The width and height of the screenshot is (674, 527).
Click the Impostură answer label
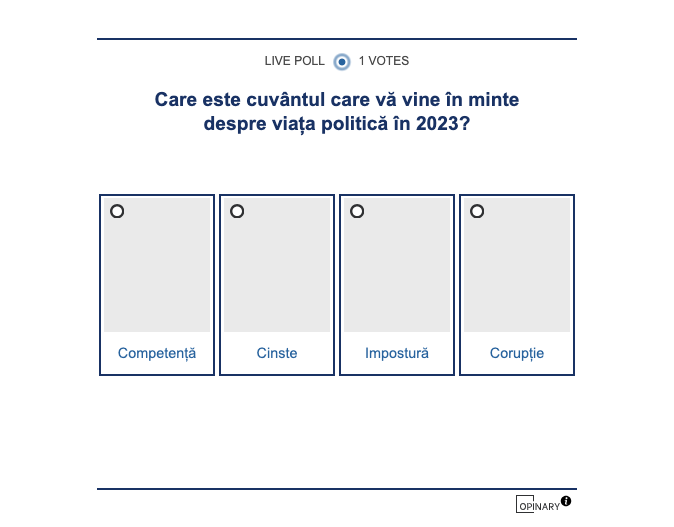point(397,353)
